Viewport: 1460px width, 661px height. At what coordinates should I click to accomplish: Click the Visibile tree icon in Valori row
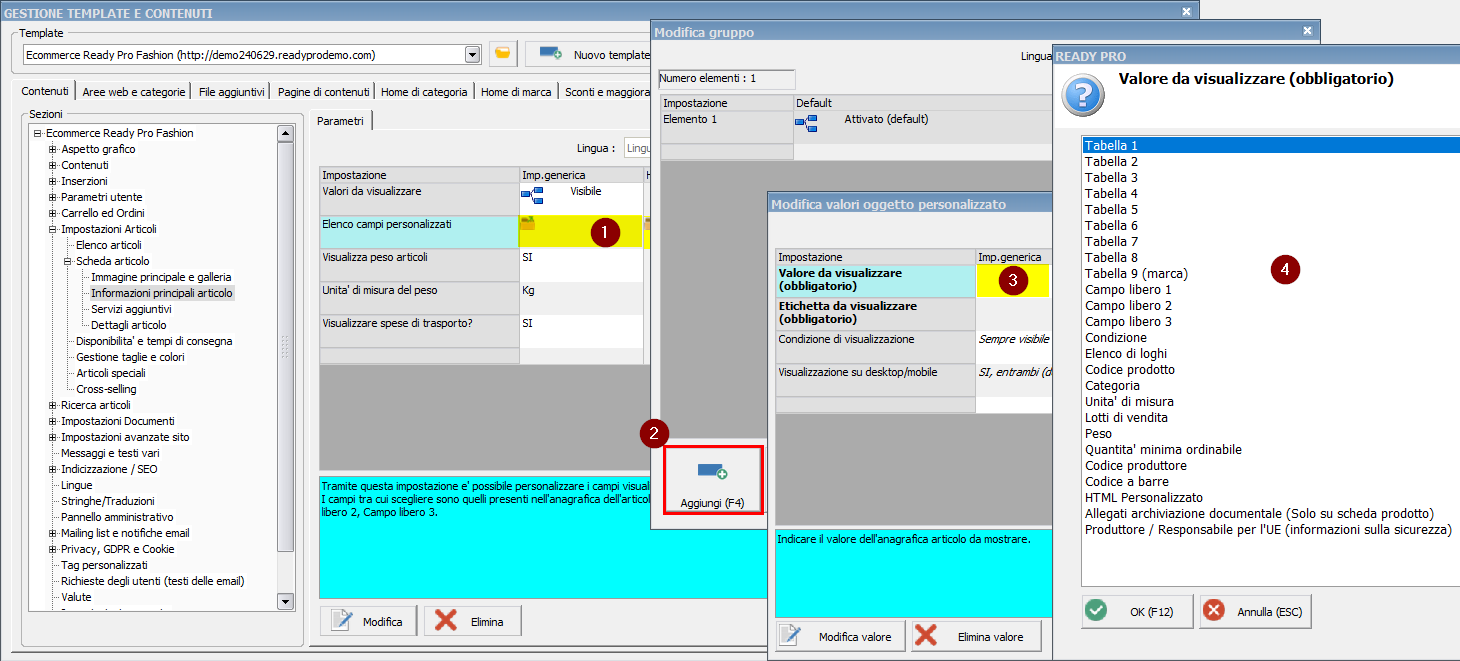(x=531, y=195)
